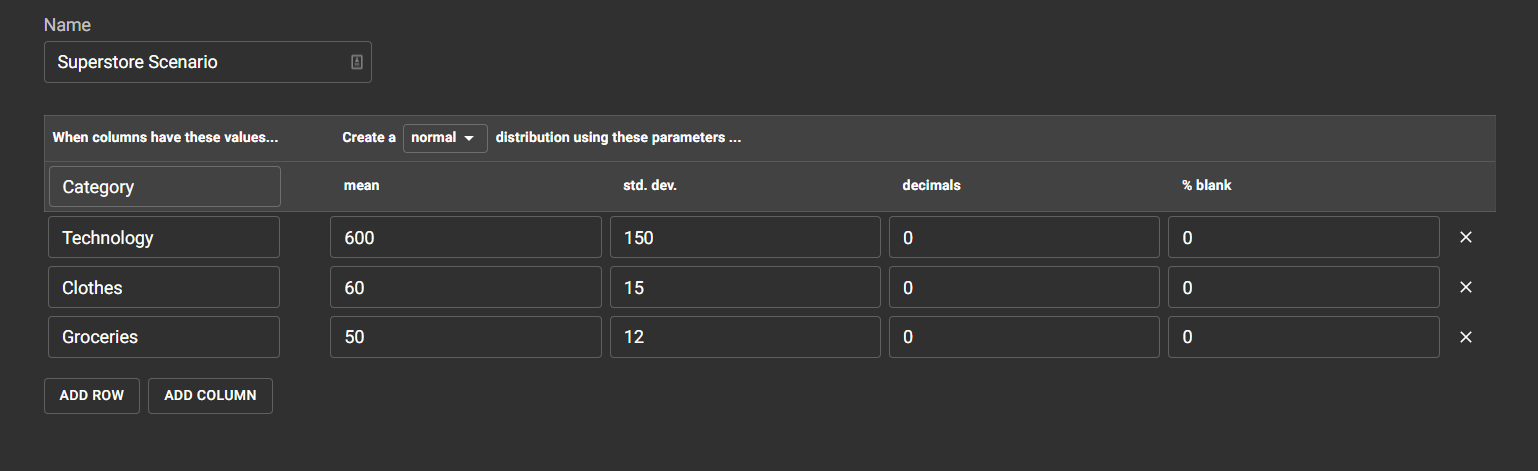
Task: Click the ADD ROW button
Action: click(92, 396)
